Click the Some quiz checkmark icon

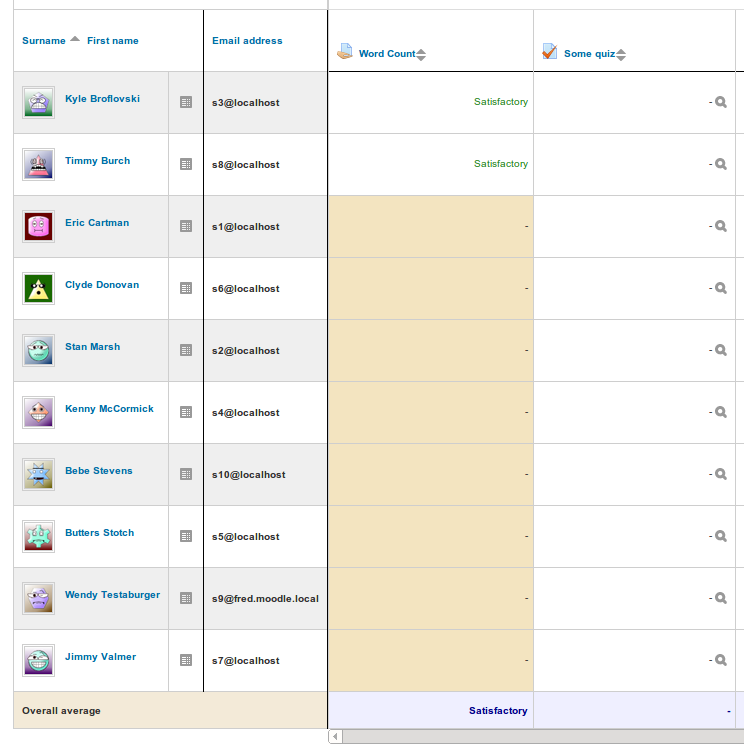(549, 51)
